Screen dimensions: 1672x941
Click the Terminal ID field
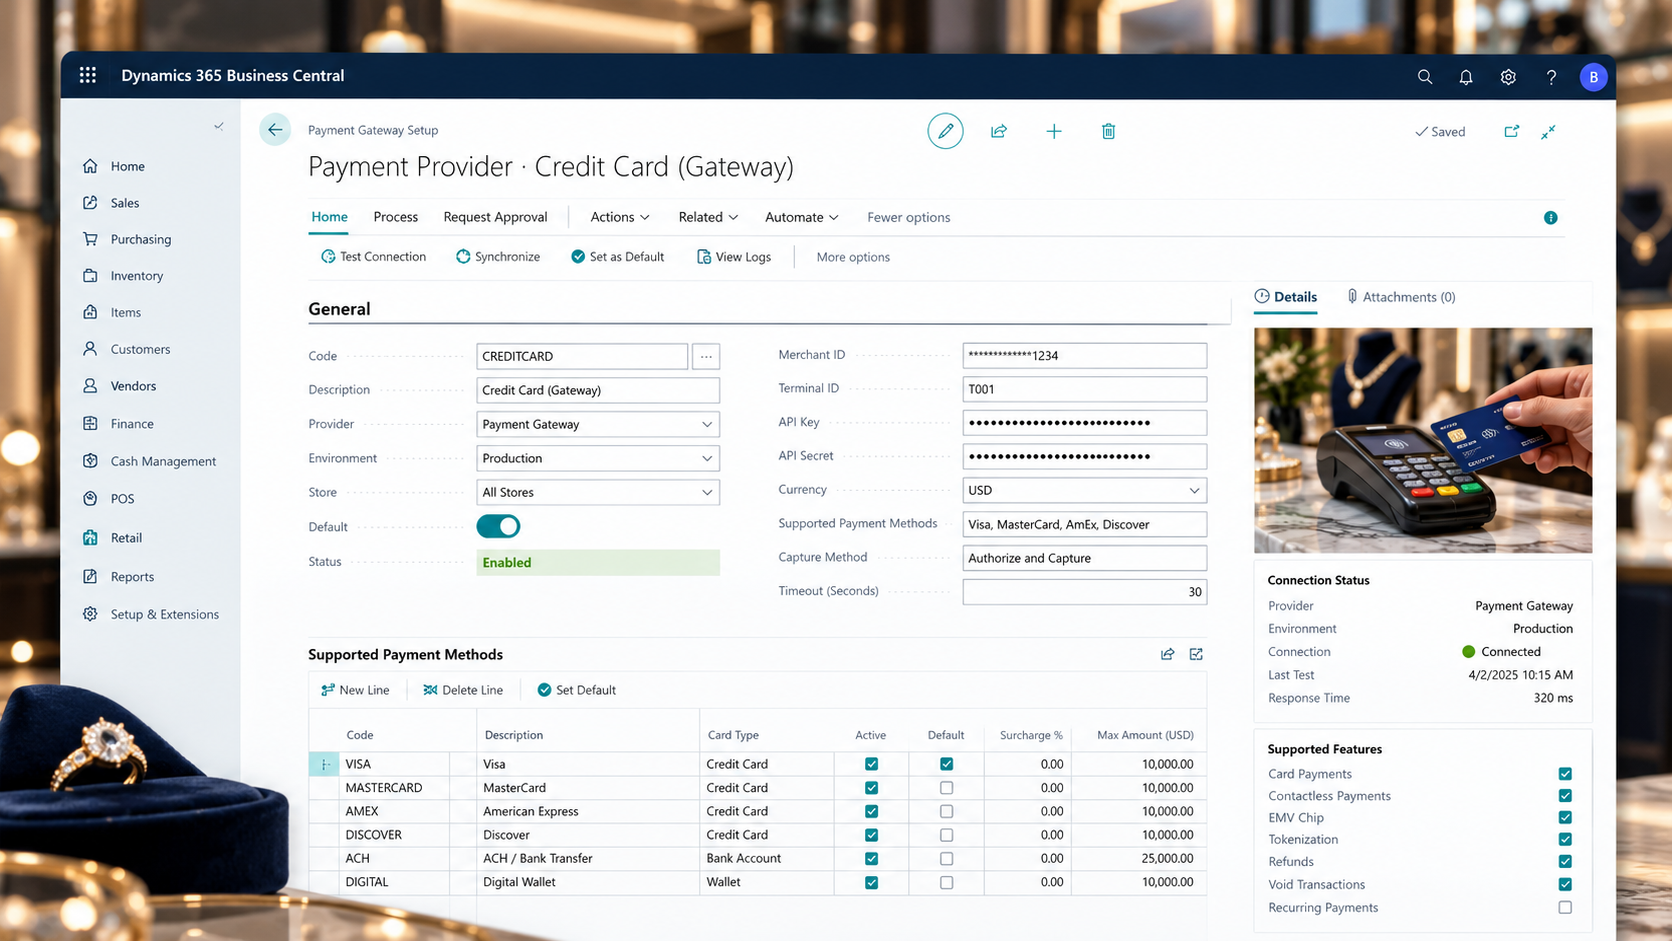[1084, 389]
